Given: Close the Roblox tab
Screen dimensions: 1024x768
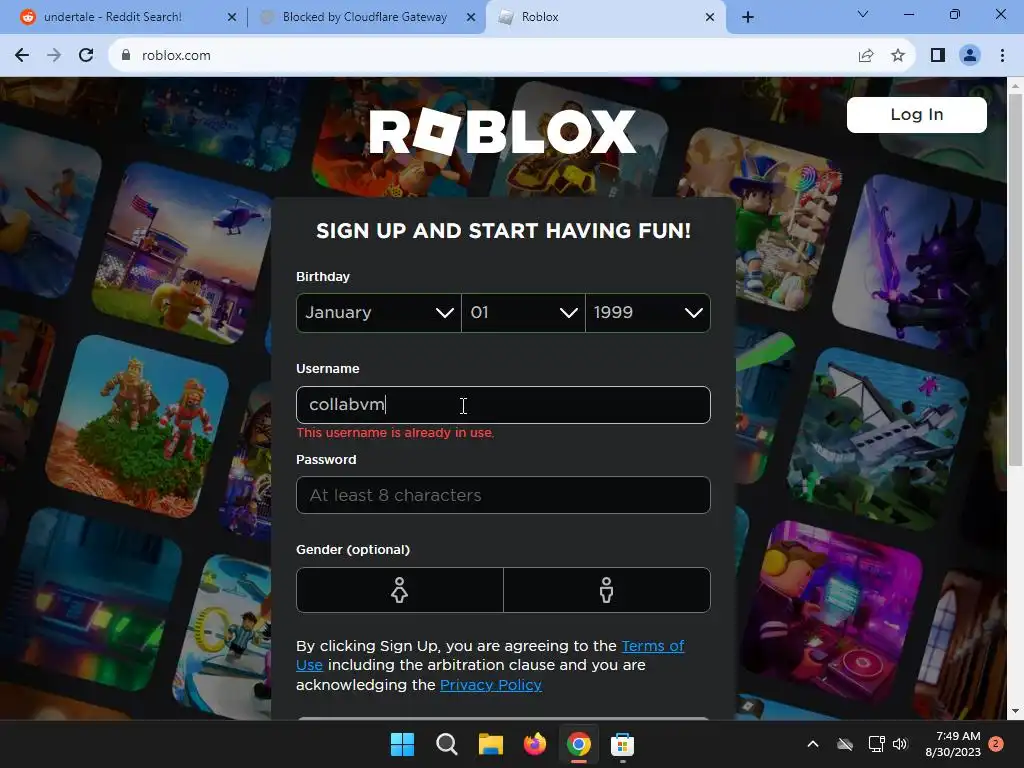Looking at the screenshot, I should [710, 17].
